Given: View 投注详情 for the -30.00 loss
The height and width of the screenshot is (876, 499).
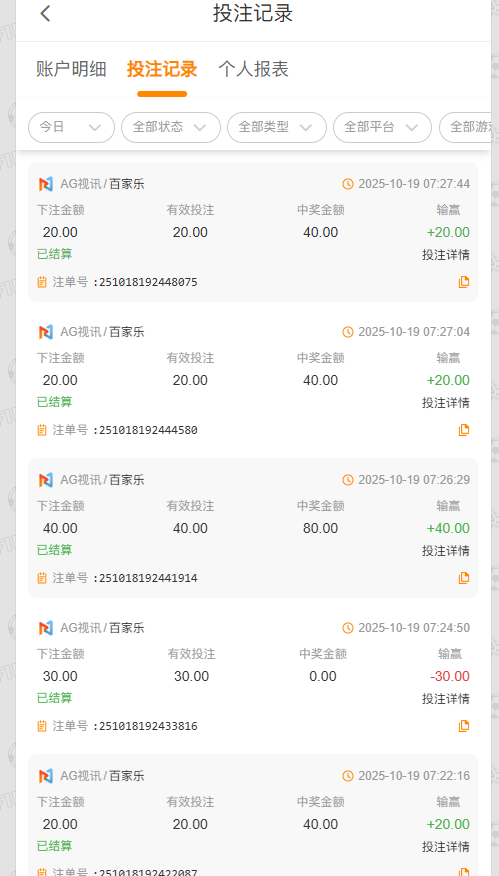Looking at the screenshot, I should point(445,699).
